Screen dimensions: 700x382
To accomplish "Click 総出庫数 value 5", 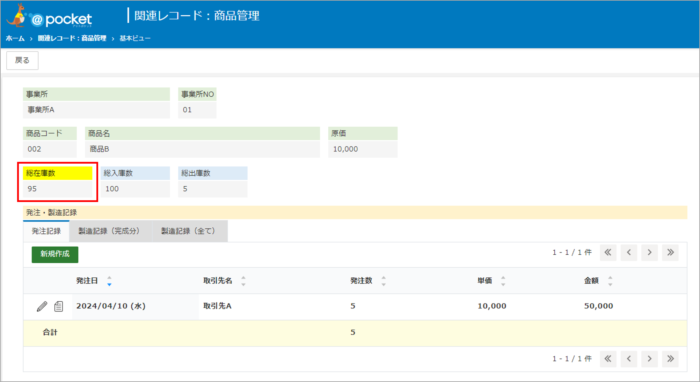I will [x=212, y=189].
